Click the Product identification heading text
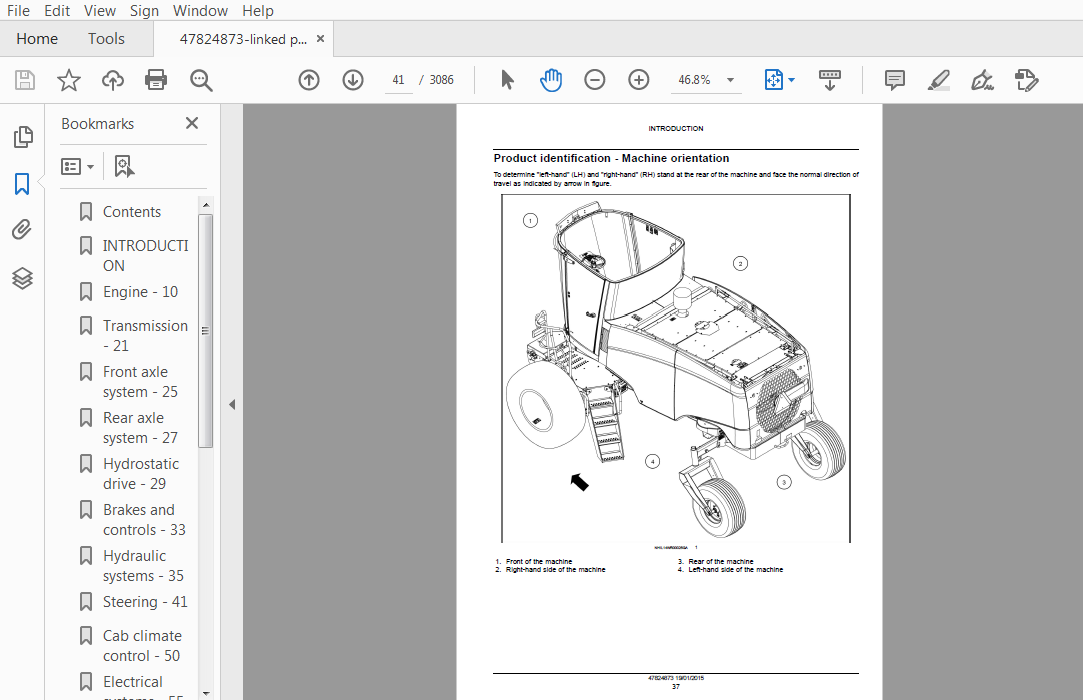Viewport: 1083px width, 700px height. coord(611,158)
